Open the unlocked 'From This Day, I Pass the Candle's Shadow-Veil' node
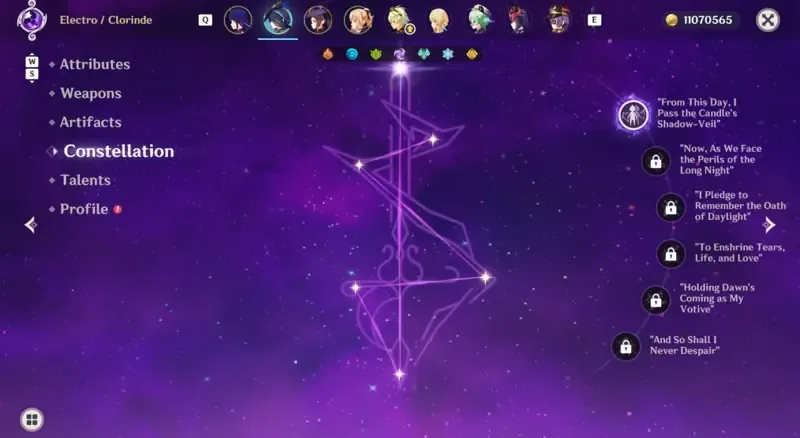 pyautogui.click(x=633, y=114)
